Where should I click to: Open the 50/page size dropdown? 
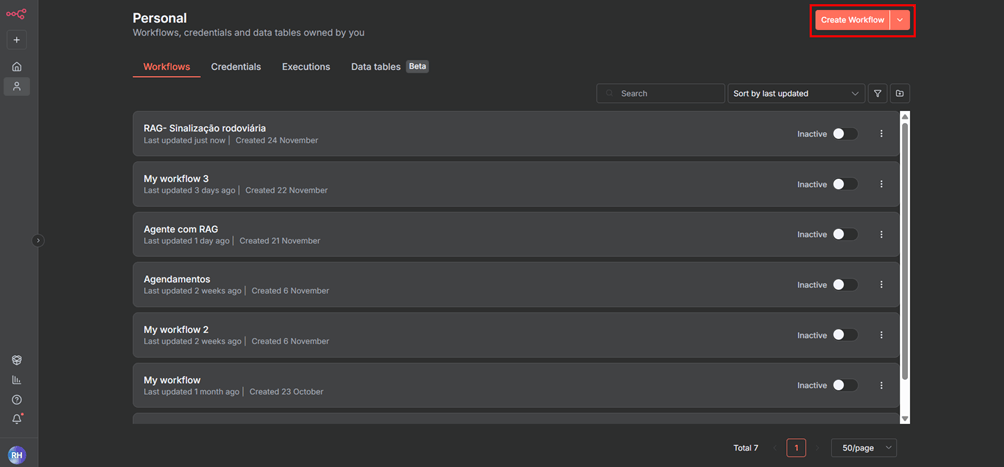point(864,448)
